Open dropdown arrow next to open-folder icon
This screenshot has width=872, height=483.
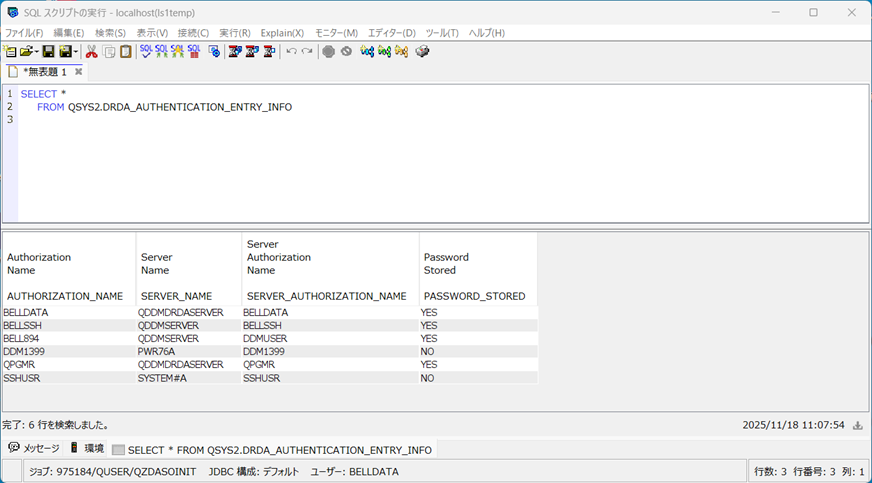click(36, 51)
